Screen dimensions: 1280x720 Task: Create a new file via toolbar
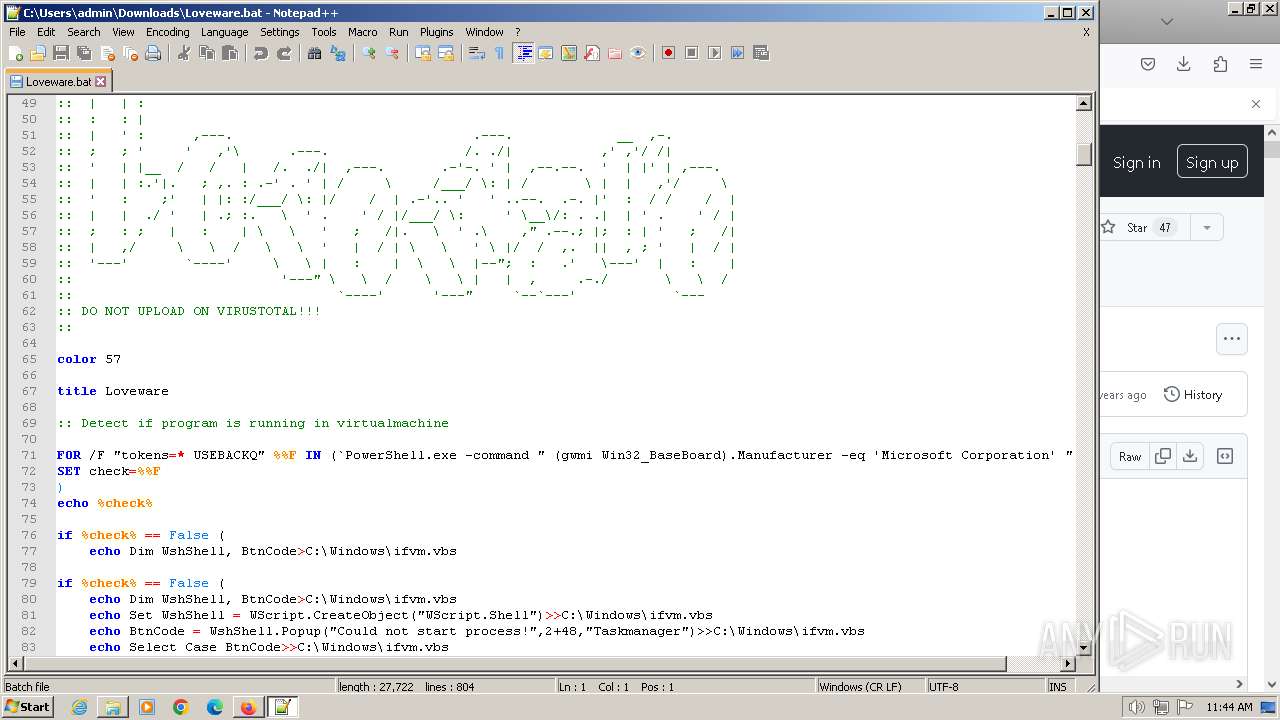point(16,53)
